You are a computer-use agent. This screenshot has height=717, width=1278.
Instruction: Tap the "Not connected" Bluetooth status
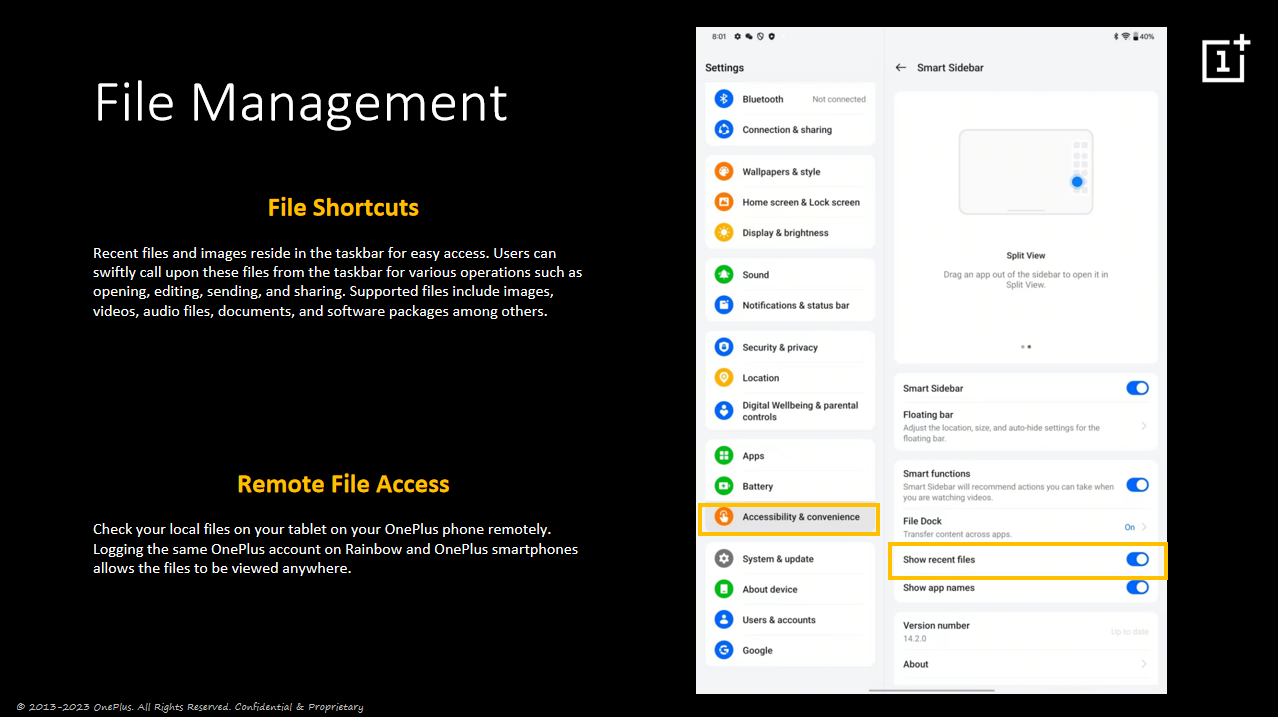click(839, 100)
